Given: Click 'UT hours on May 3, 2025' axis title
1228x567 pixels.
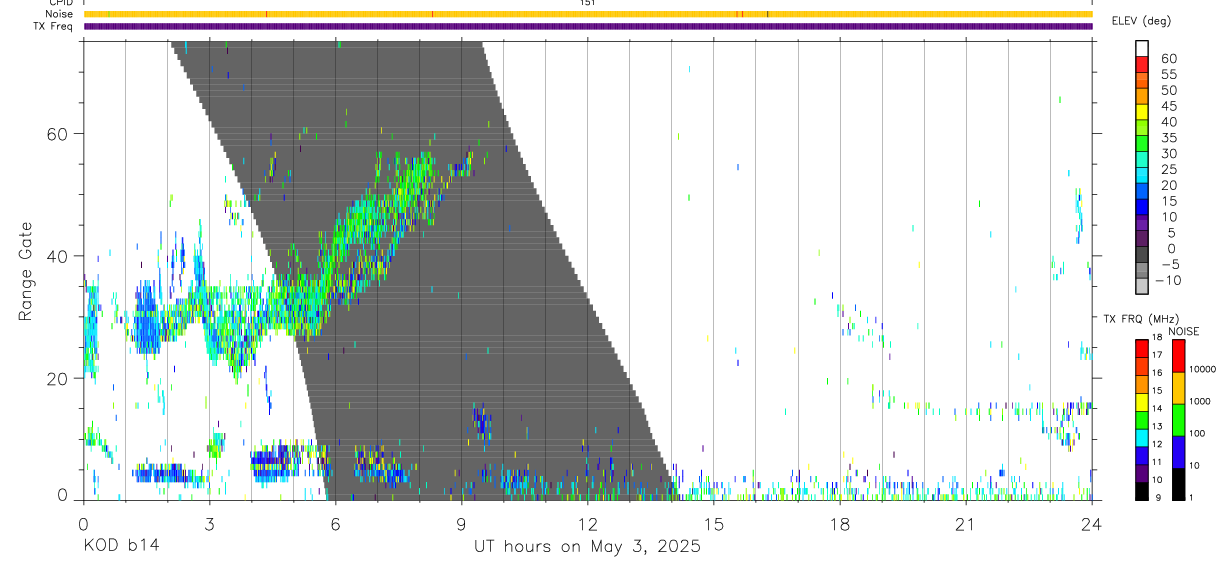Looking at the screenshot, I should pos(587,547).
